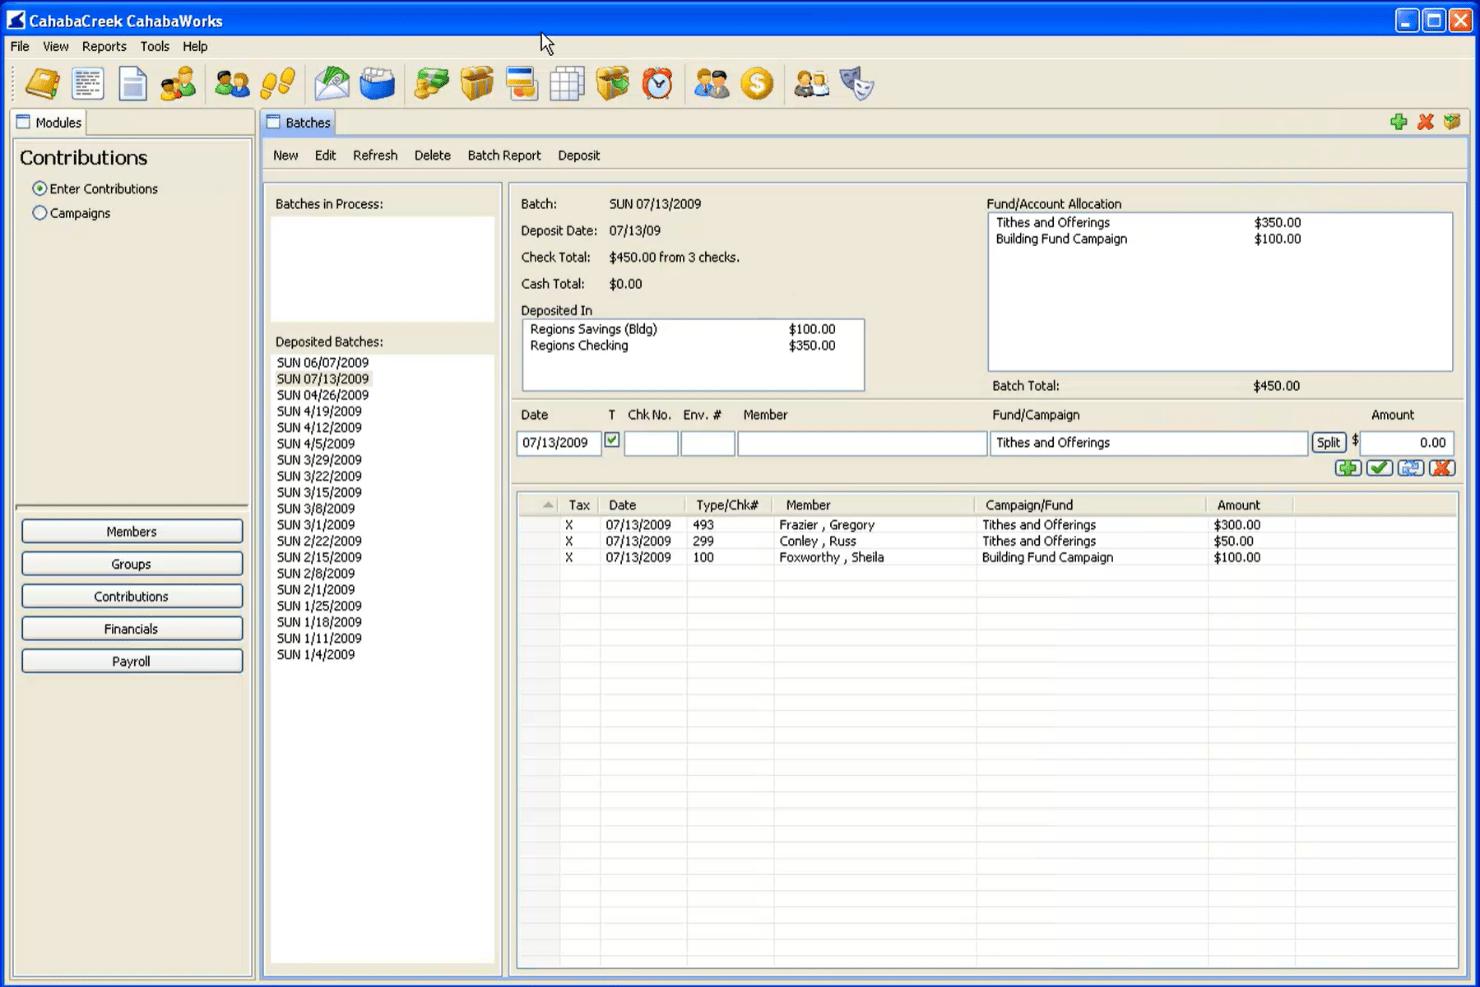Click the blue refresh arrows entry button
The height and width of the screenshot is (987, 1480).
pyautogui.click(x=1411, y=468)
